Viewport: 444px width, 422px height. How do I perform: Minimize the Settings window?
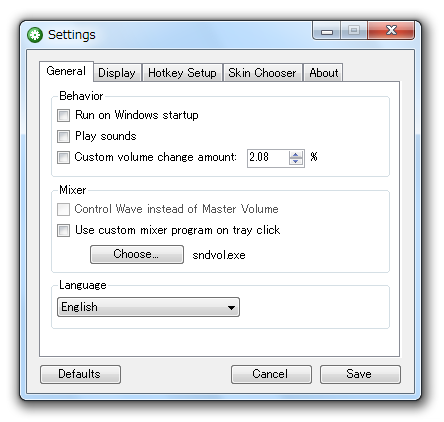pos(327,31)
